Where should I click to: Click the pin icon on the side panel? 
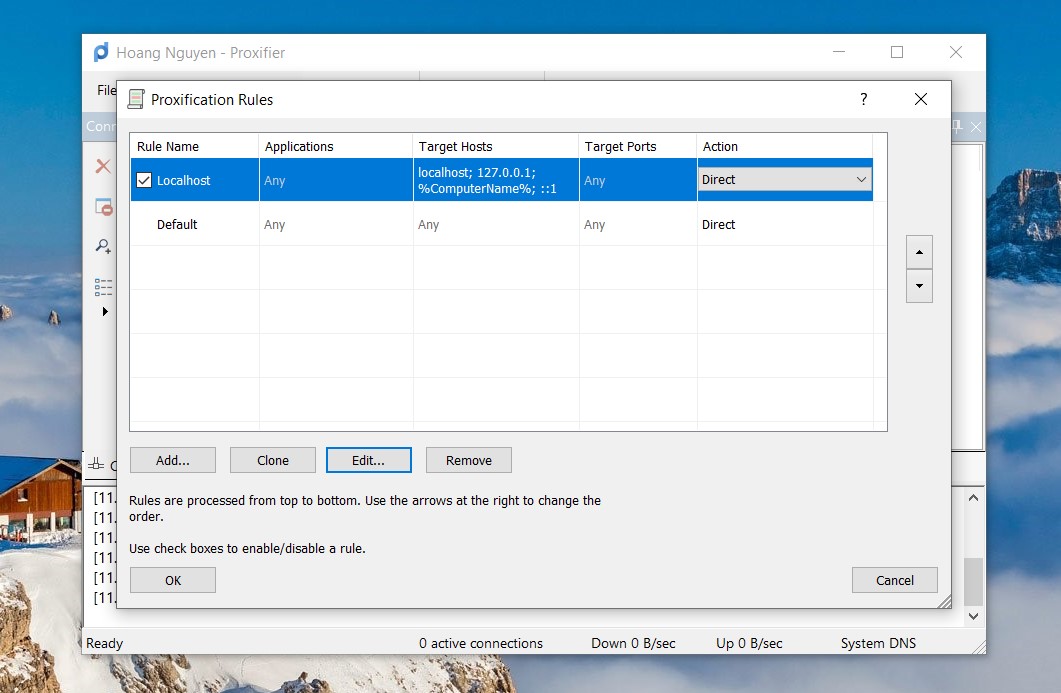[957, 126]
